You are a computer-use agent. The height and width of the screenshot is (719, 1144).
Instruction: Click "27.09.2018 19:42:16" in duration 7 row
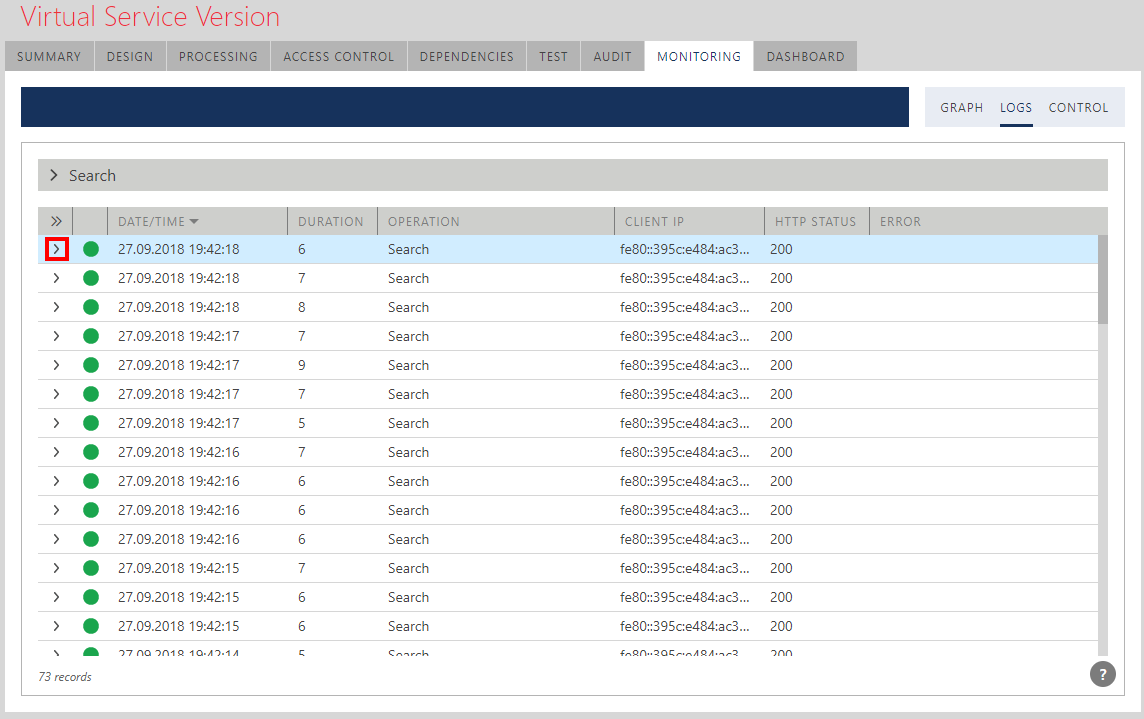[179, 452]
